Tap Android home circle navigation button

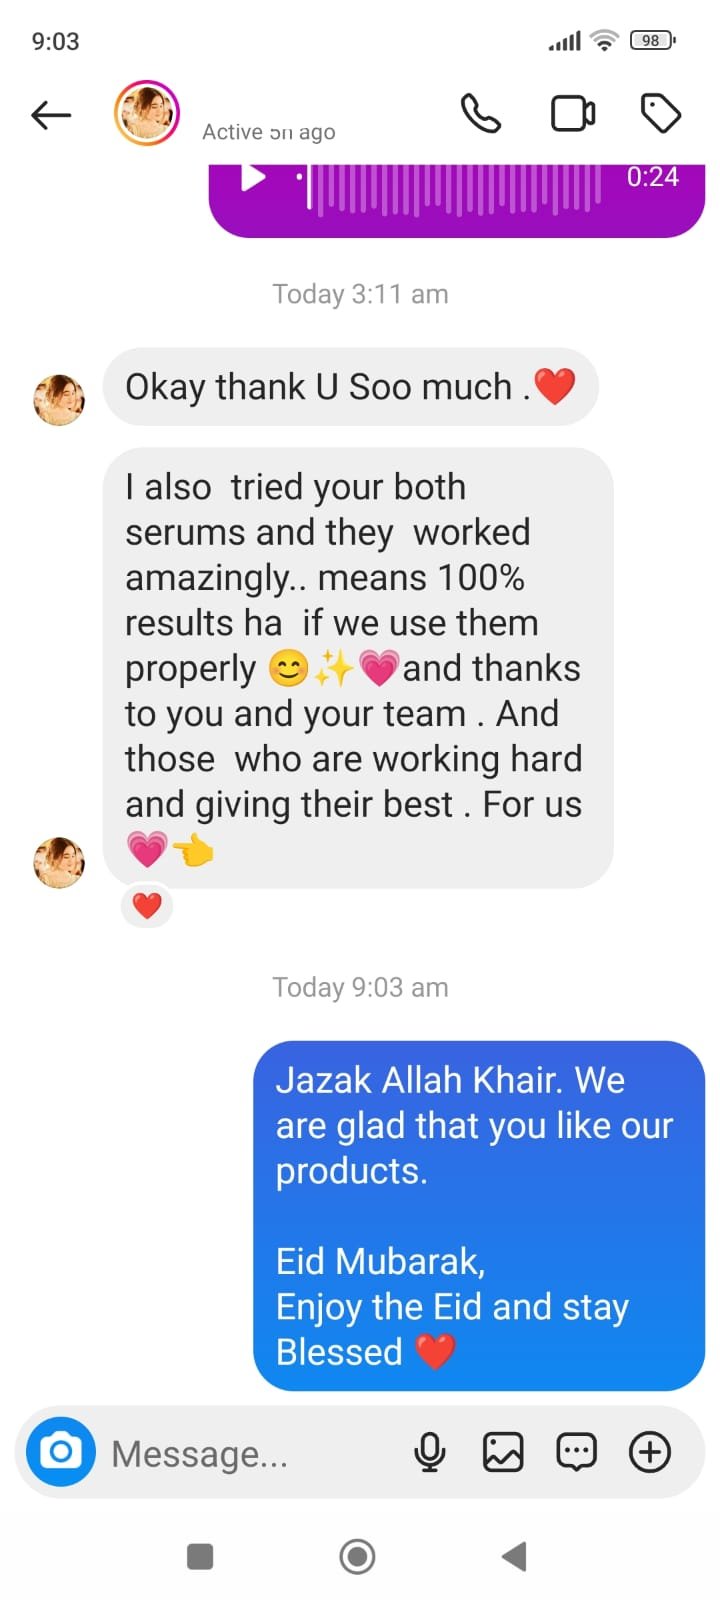pyautogui.click(x=357, y=1556)
